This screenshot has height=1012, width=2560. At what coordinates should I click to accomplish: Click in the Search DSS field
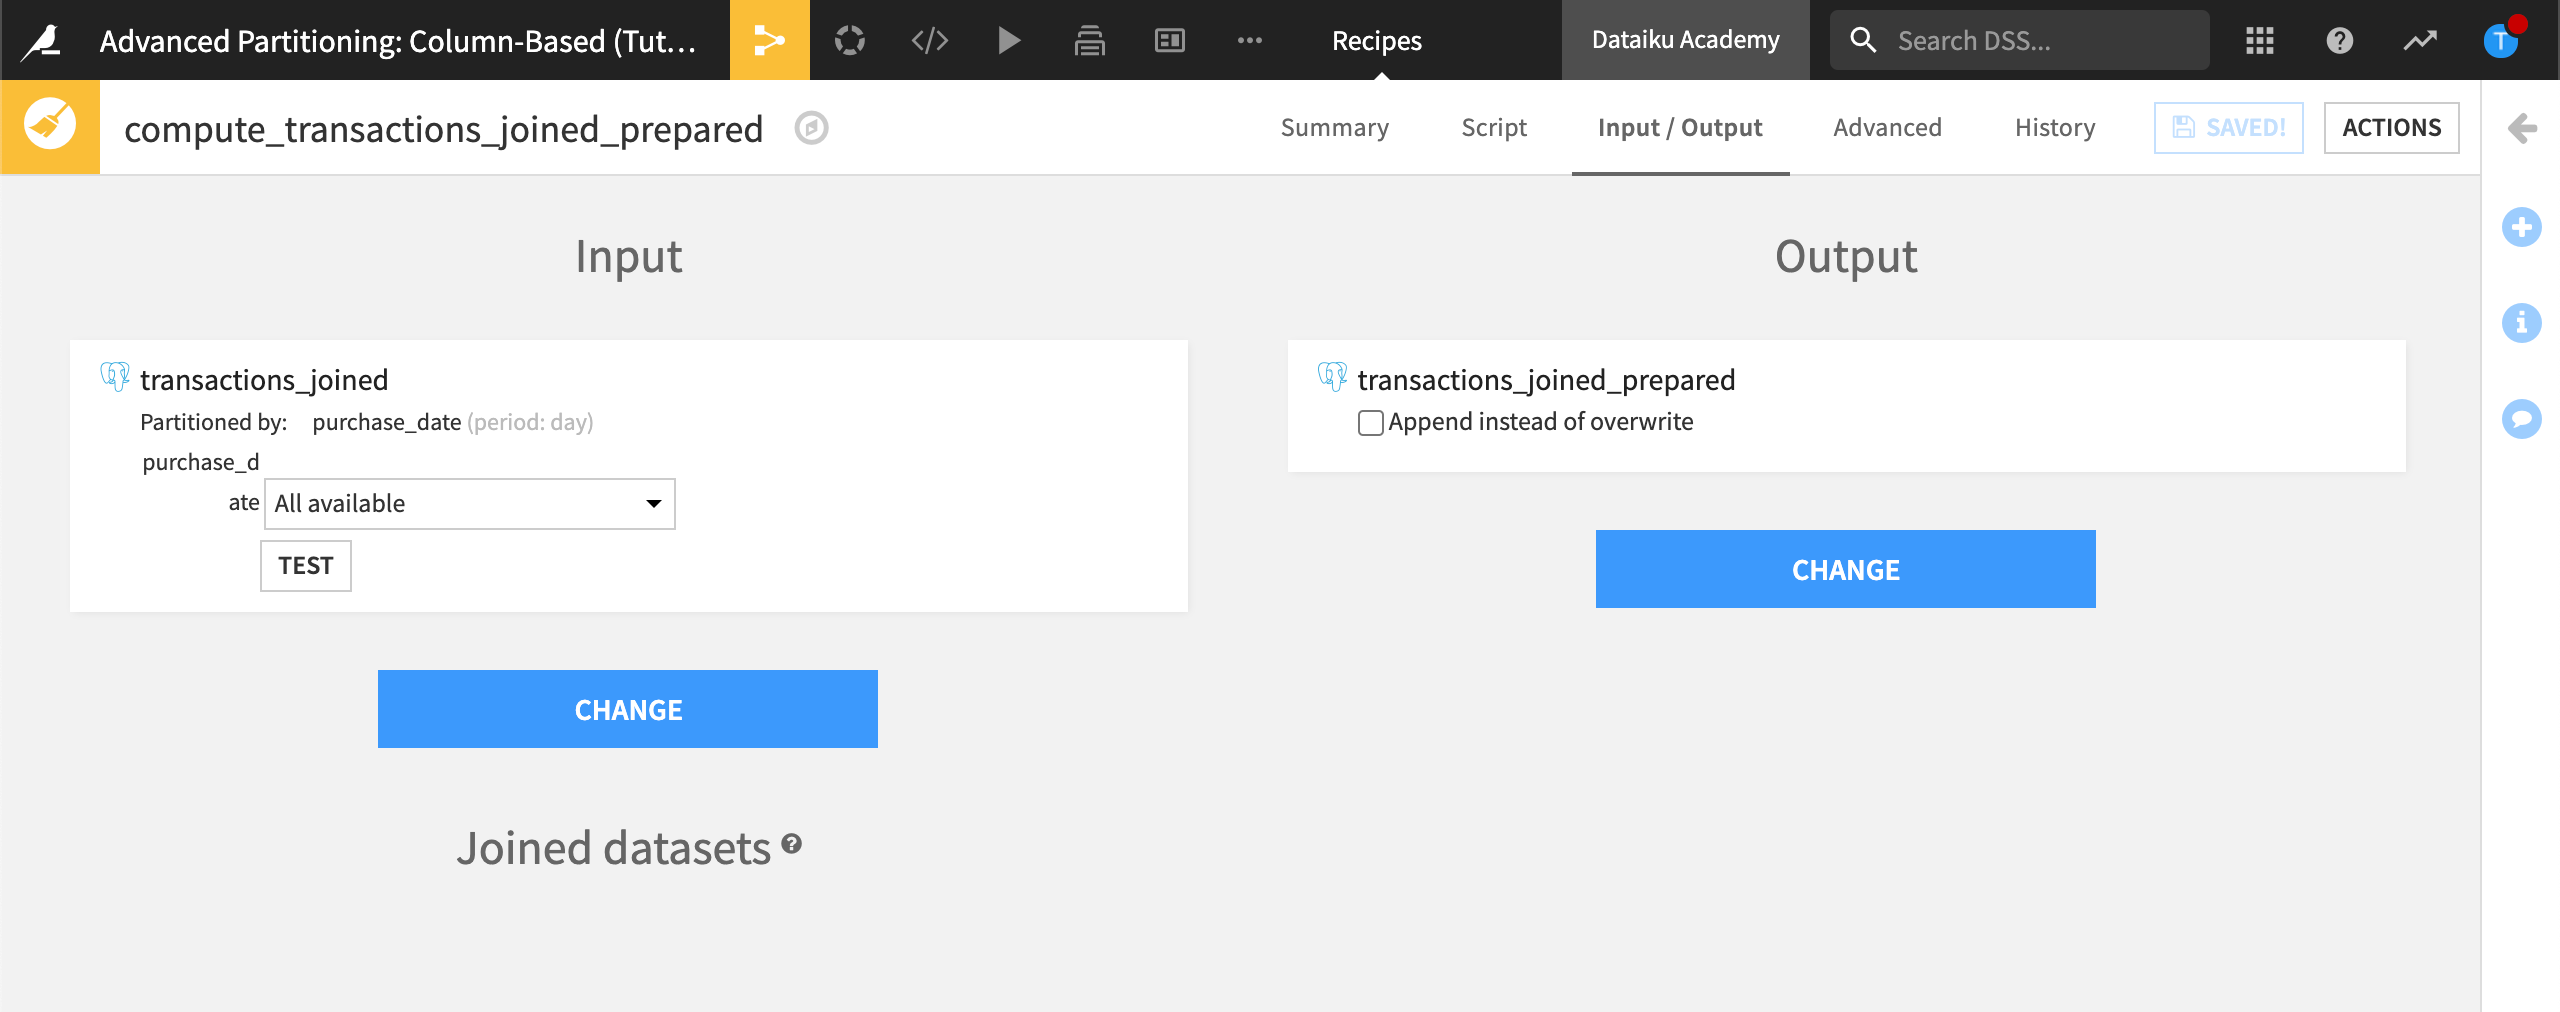(2019, 40)
